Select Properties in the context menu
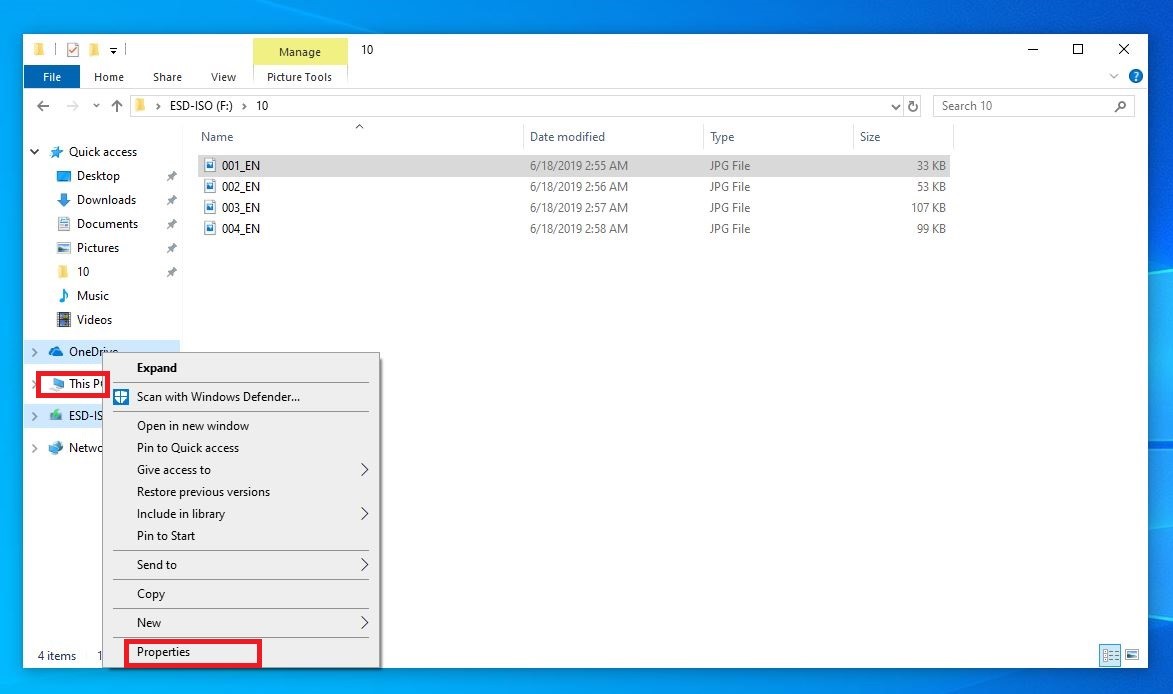Viewport: 1173px width, 694px height. click(x=164, y=652)
